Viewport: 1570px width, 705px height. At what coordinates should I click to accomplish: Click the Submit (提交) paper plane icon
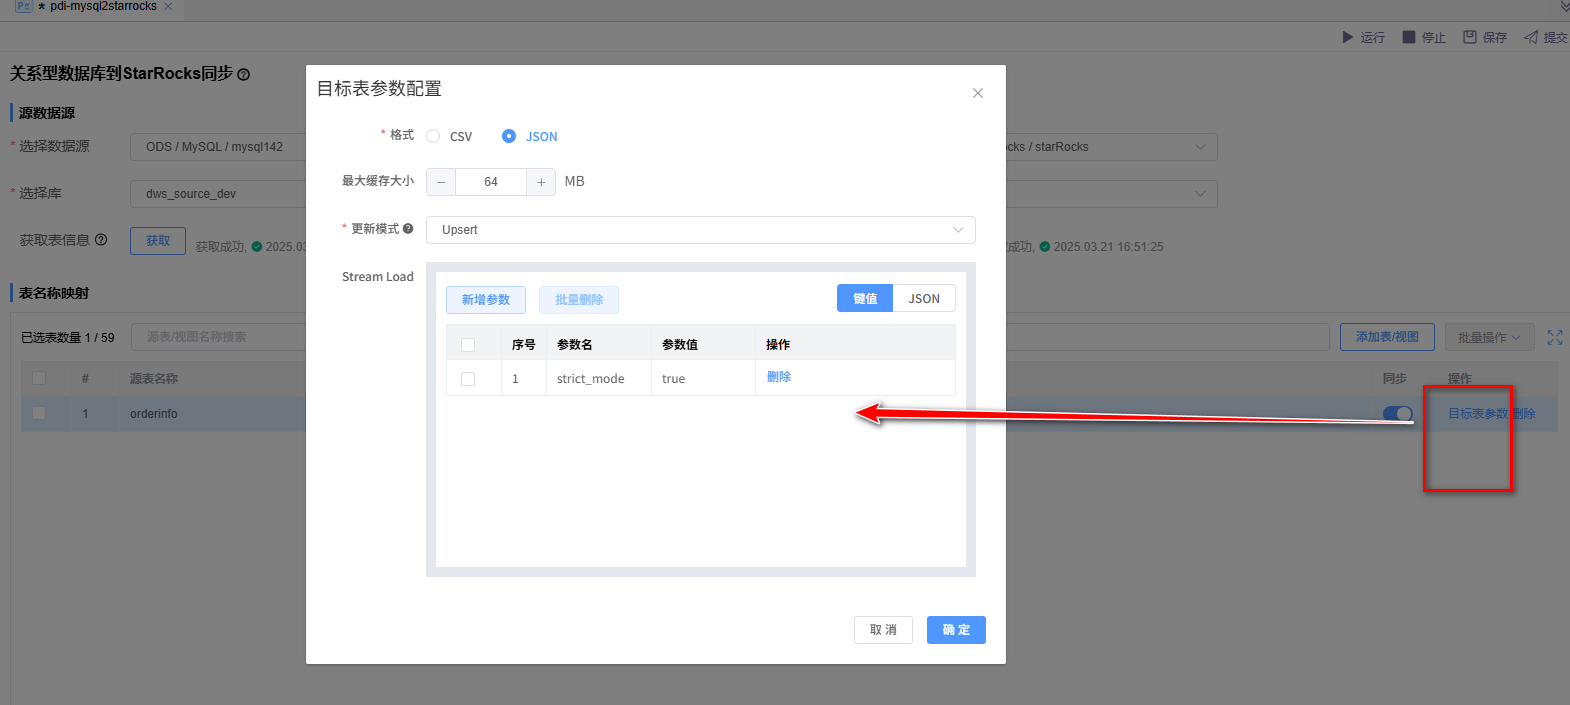point(1530,37)
